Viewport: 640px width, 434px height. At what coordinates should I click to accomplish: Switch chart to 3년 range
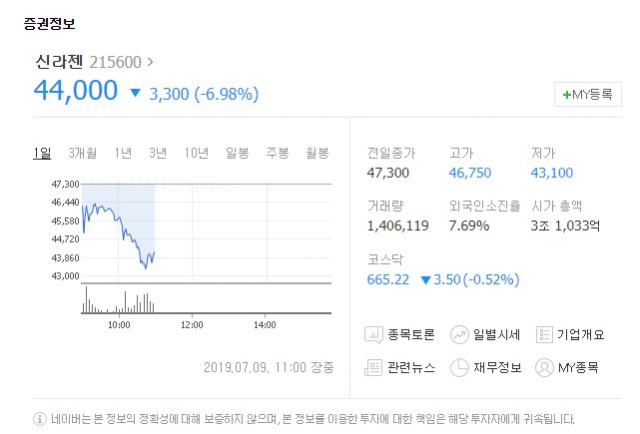(x=157, y=153)
